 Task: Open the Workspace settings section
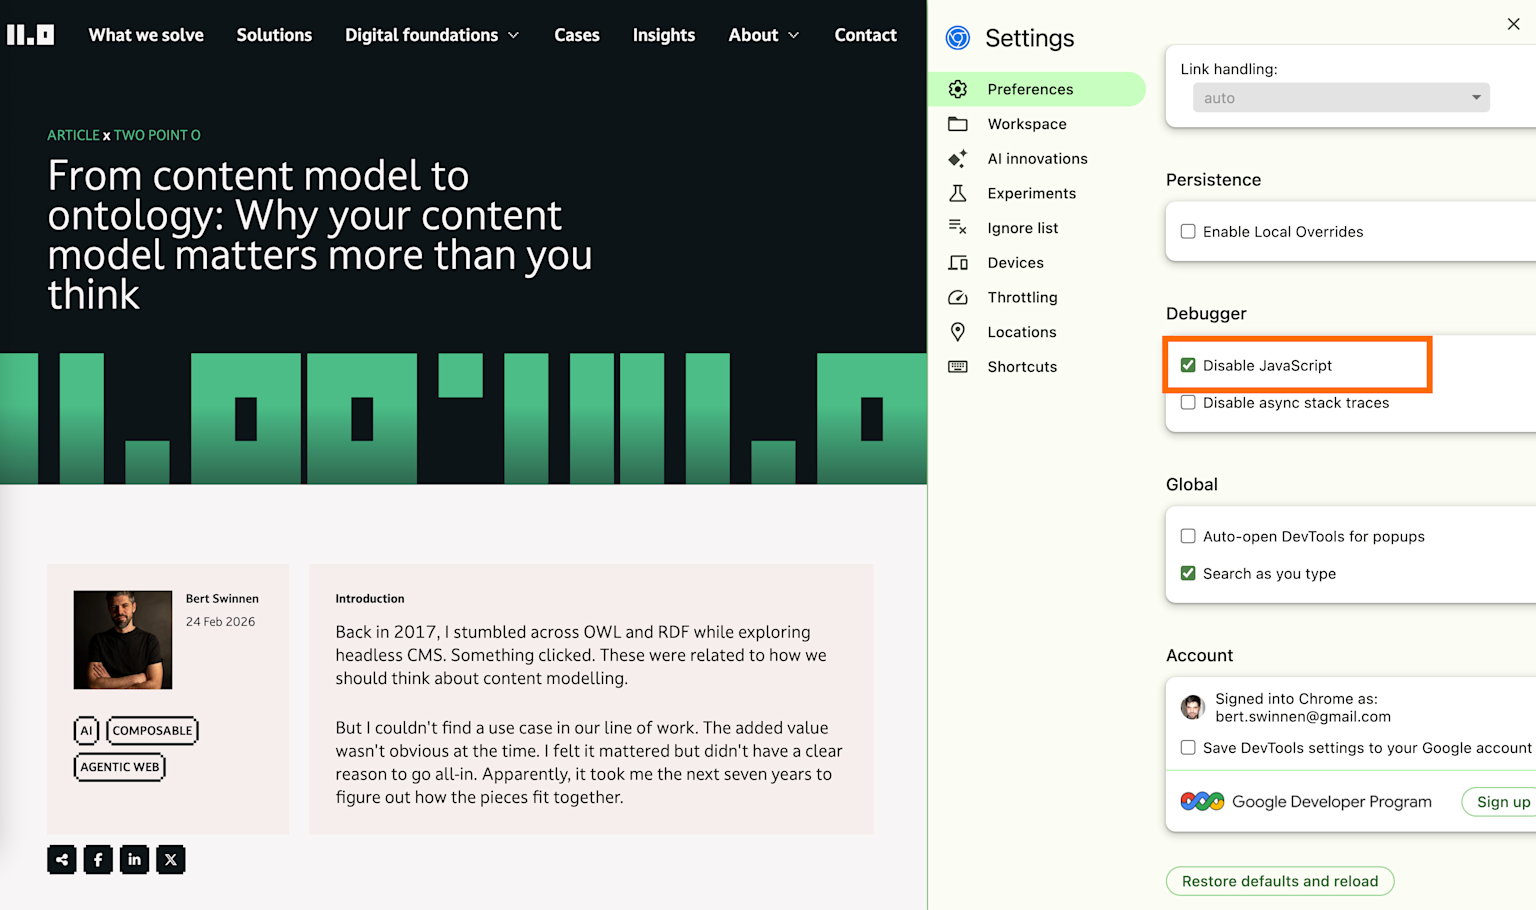(x=1026, y=123)
